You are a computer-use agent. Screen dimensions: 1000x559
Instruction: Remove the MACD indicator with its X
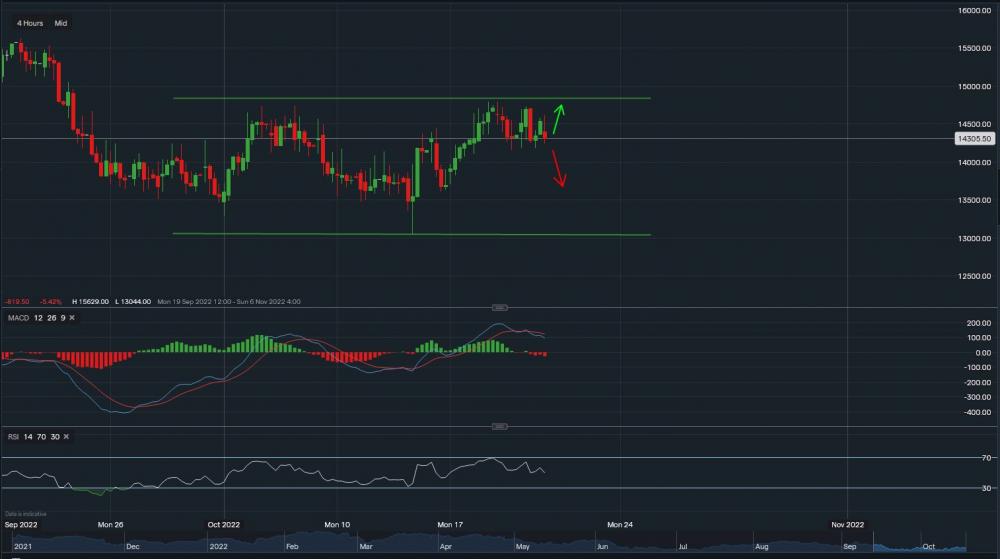(x=72, y=317)
